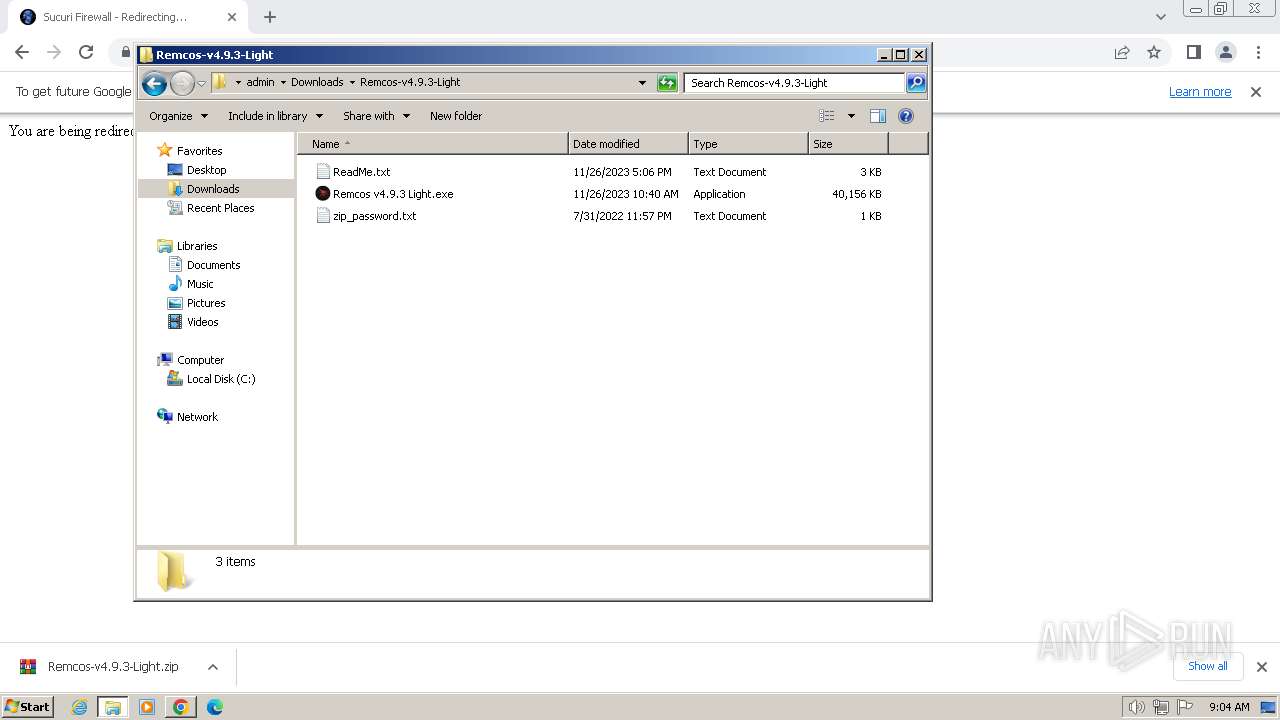Open Libraries in the navigation pane
The width and height of the screenshot is (1280, 720).
pyautogui.click(x=197, y=246)
